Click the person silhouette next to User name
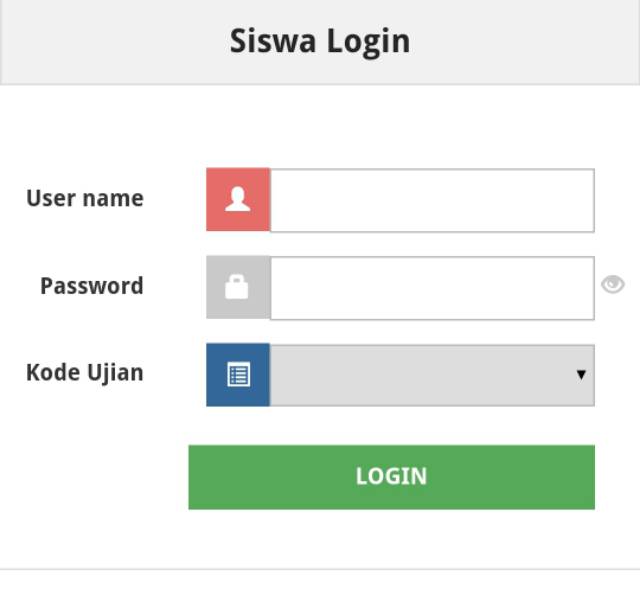This screenshot has width=640, height=599. [238, 200]
